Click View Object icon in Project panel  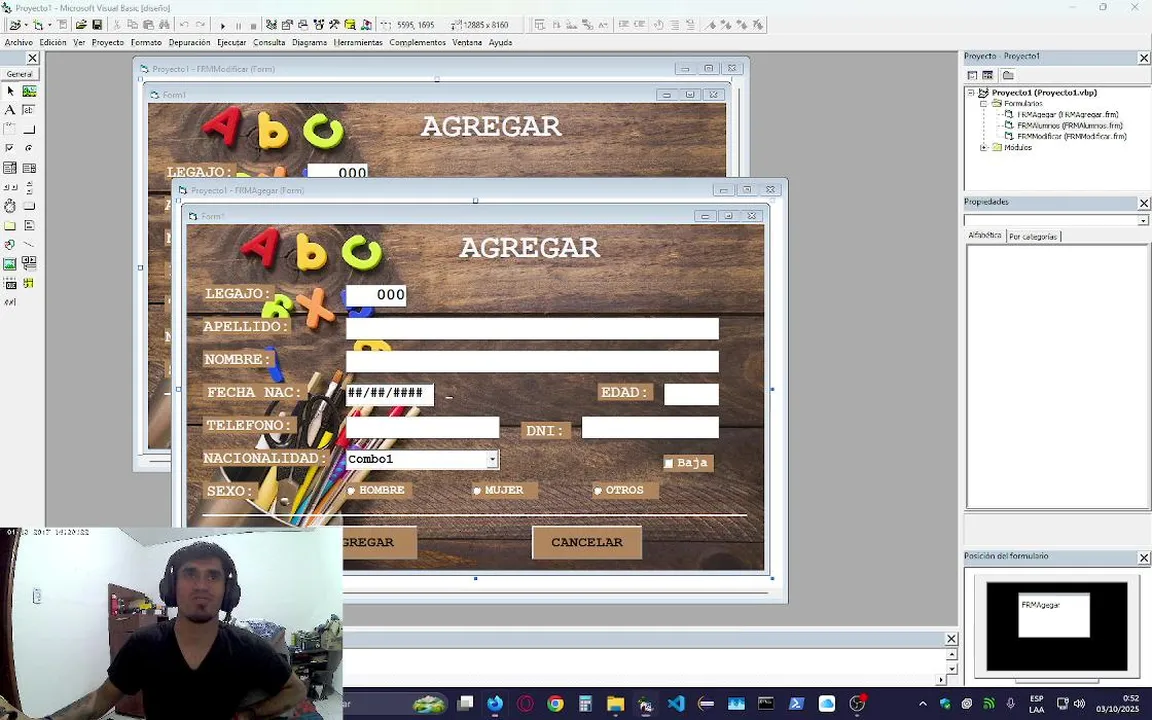point(987,75)
